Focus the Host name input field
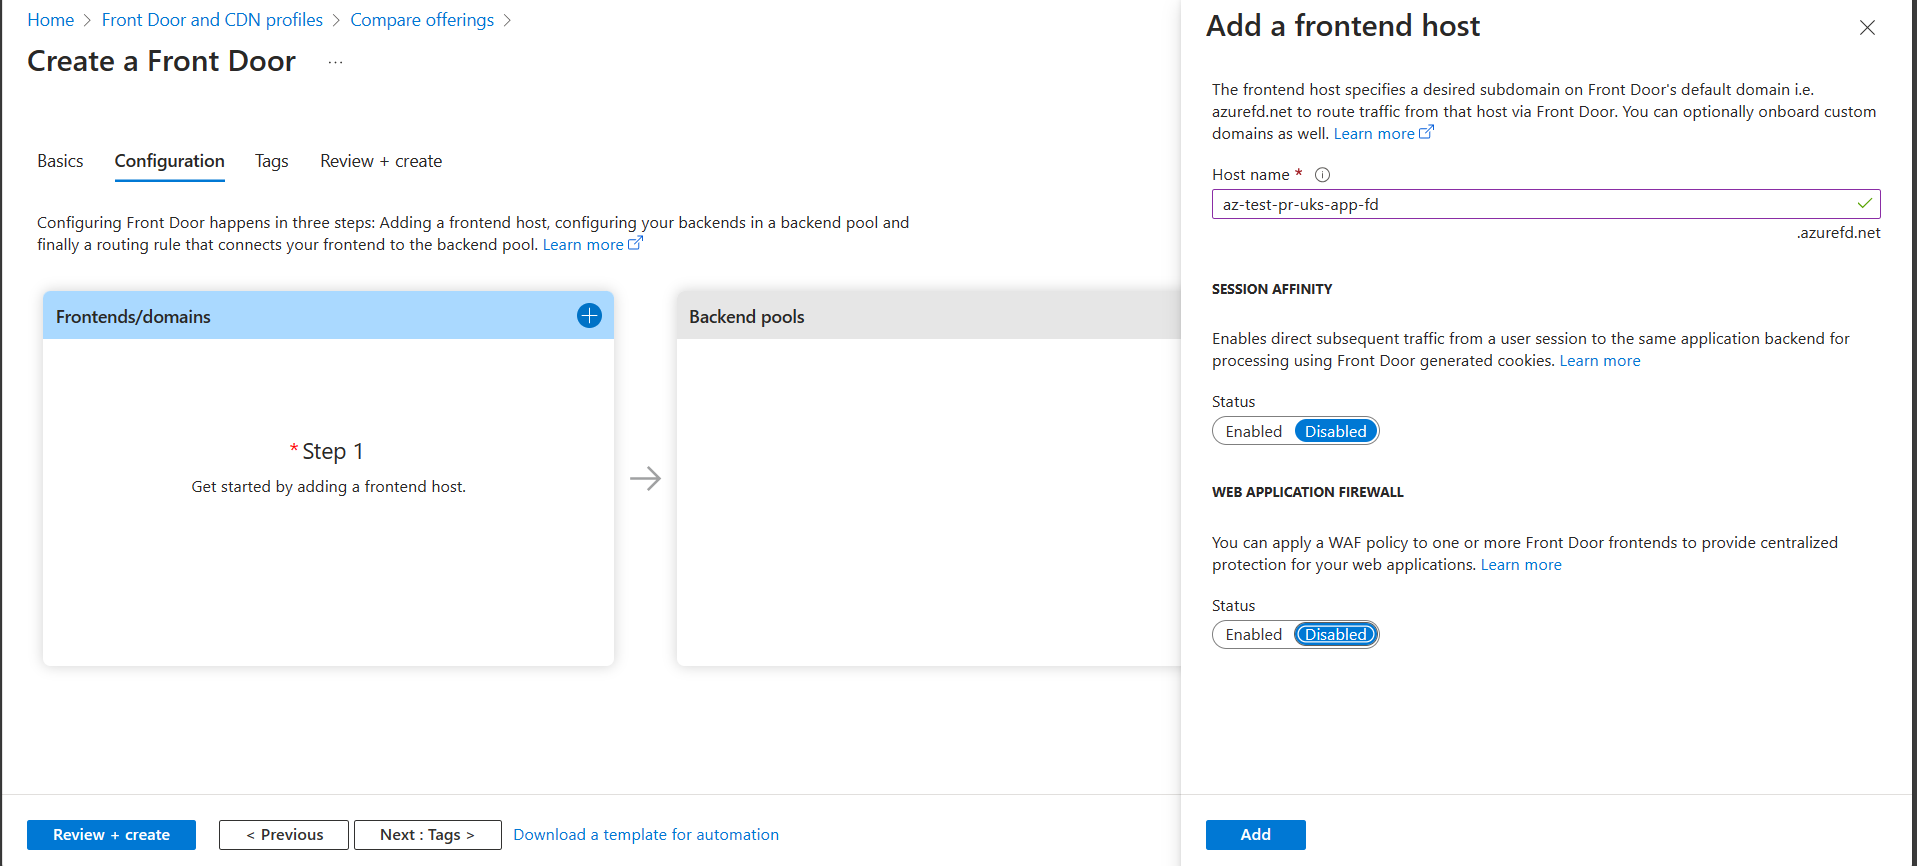 pos(1546,204)
